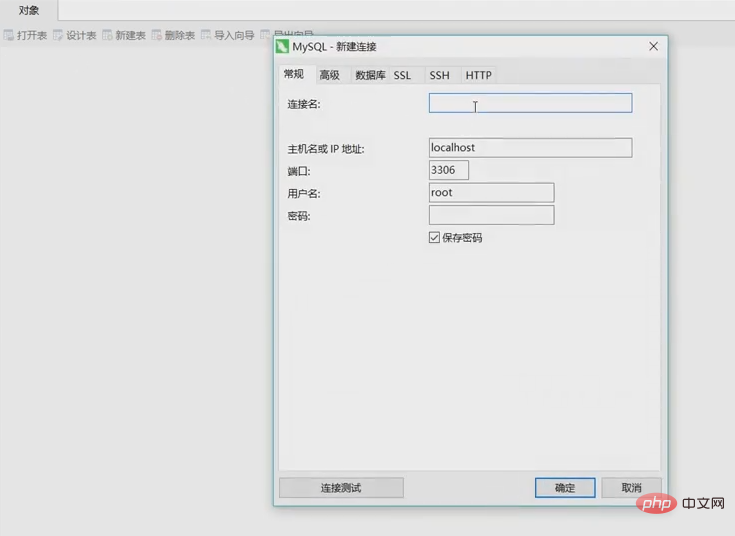The width and height of the screenshot is (735, 536).
Task: Click the host field containing localhost
Action: 530,148
